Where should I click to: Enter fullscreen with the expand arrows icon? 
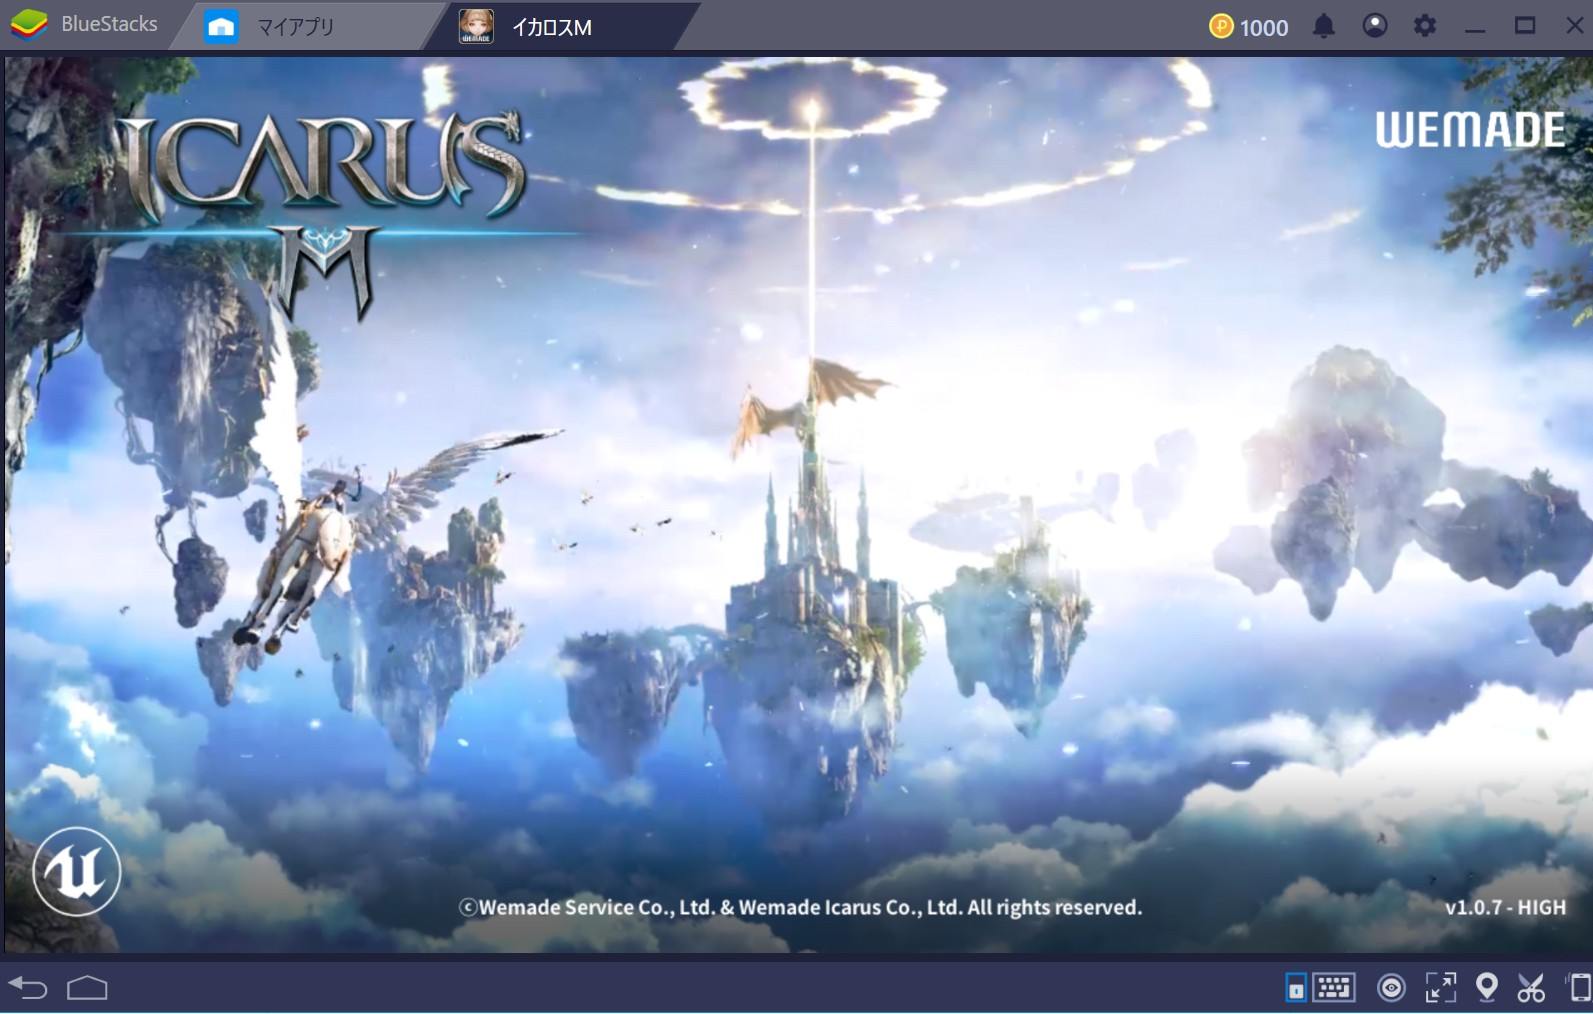click(1440, 988)
